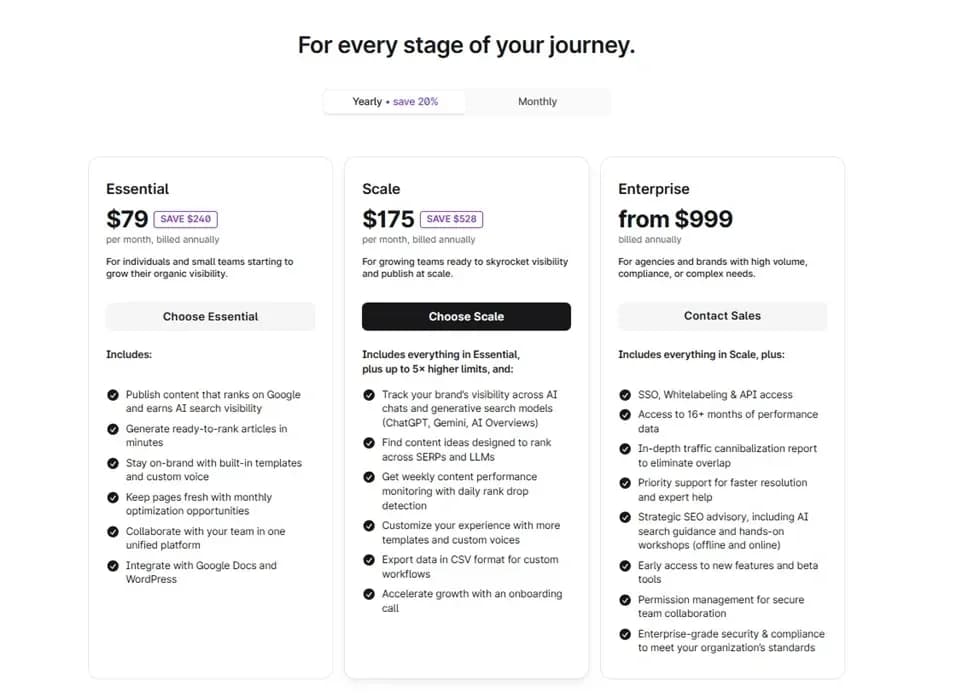Viewport: 974px width, 699px height.
Task: Click the checkmark next to "Early access to new features"
Action: click(625, 566)
